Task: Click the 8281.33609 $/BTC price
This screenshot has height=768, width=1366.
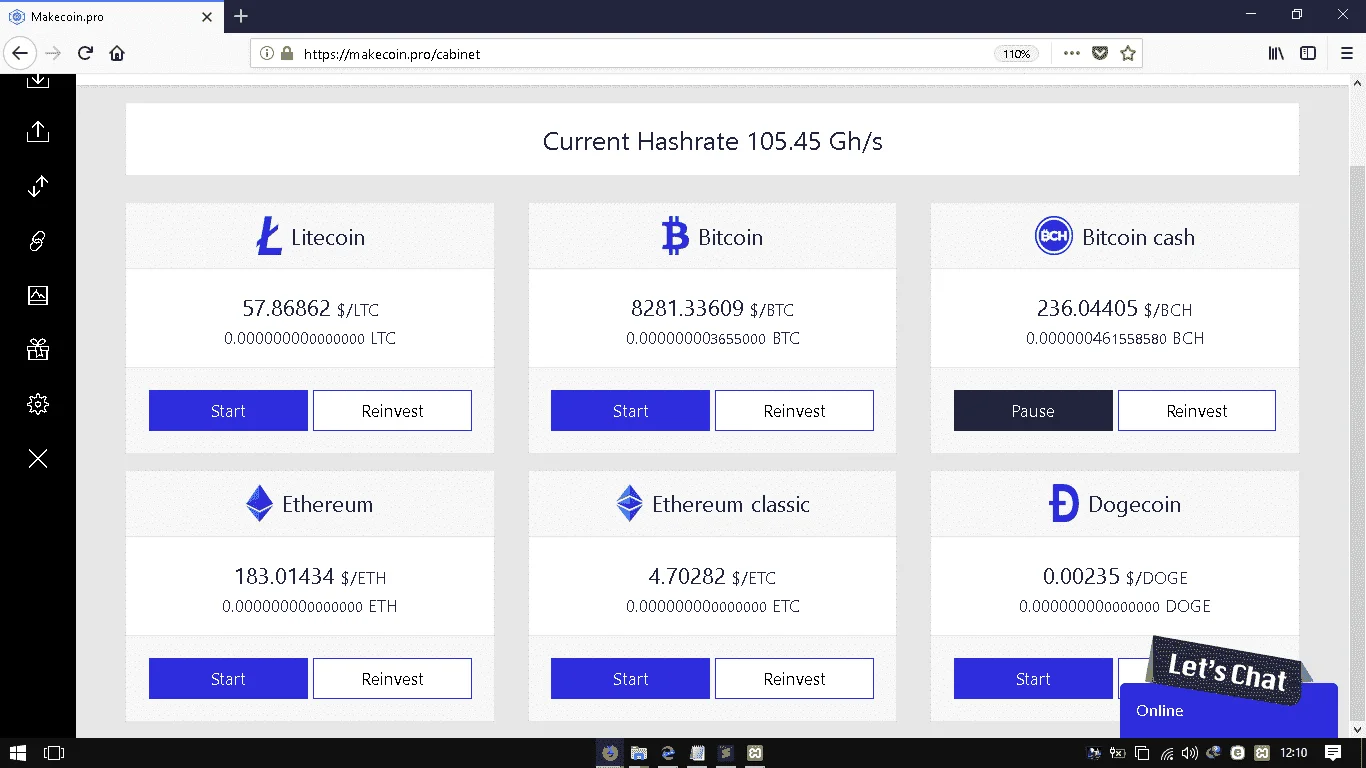Action: point(712,309)
